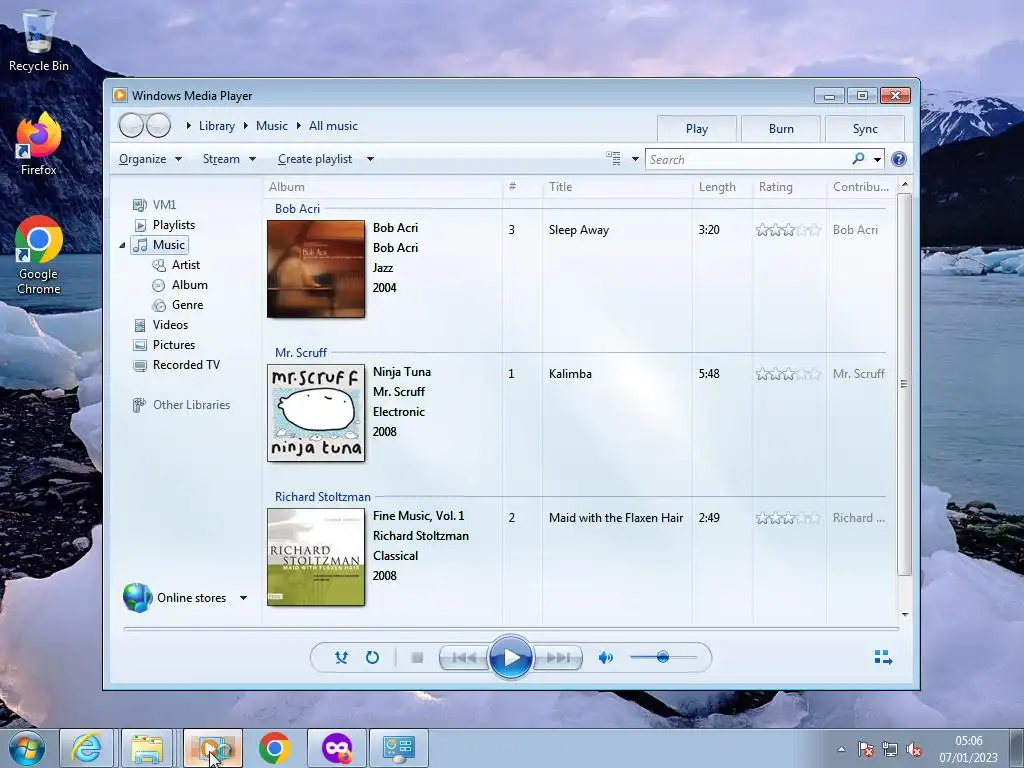The width and height of the screenshot is (1024, 768).
Task: Click the search magnifier icon
Action: coord(858,159)
